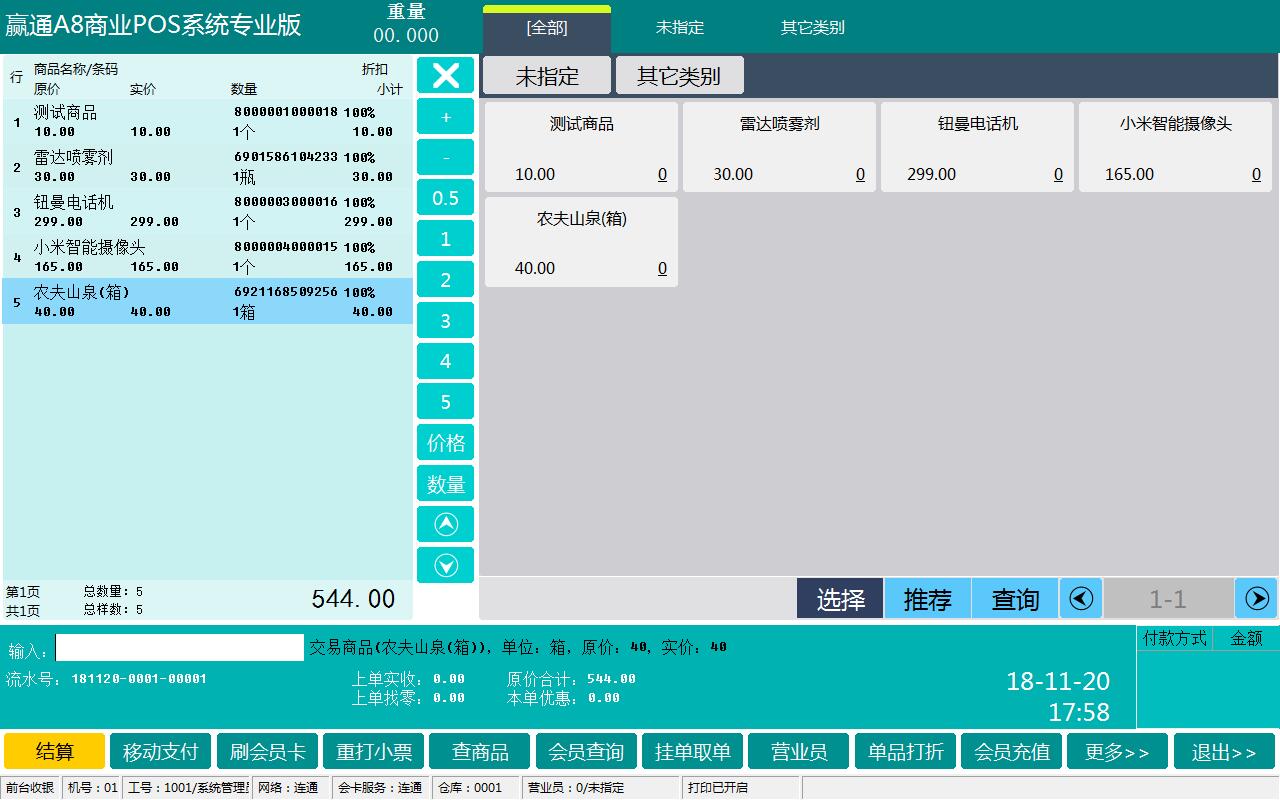Click the down arrow circle button
Screen dimensions: 1280x800
[x=445, y=565]
